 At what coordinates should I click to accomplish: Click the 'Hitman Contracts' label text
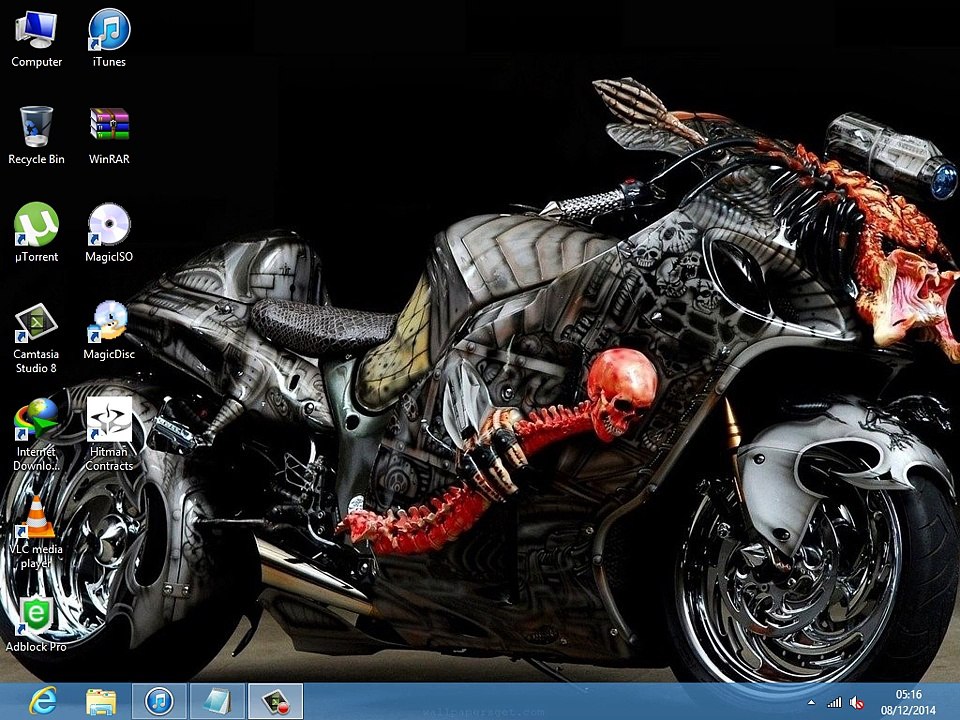[109, 459]
